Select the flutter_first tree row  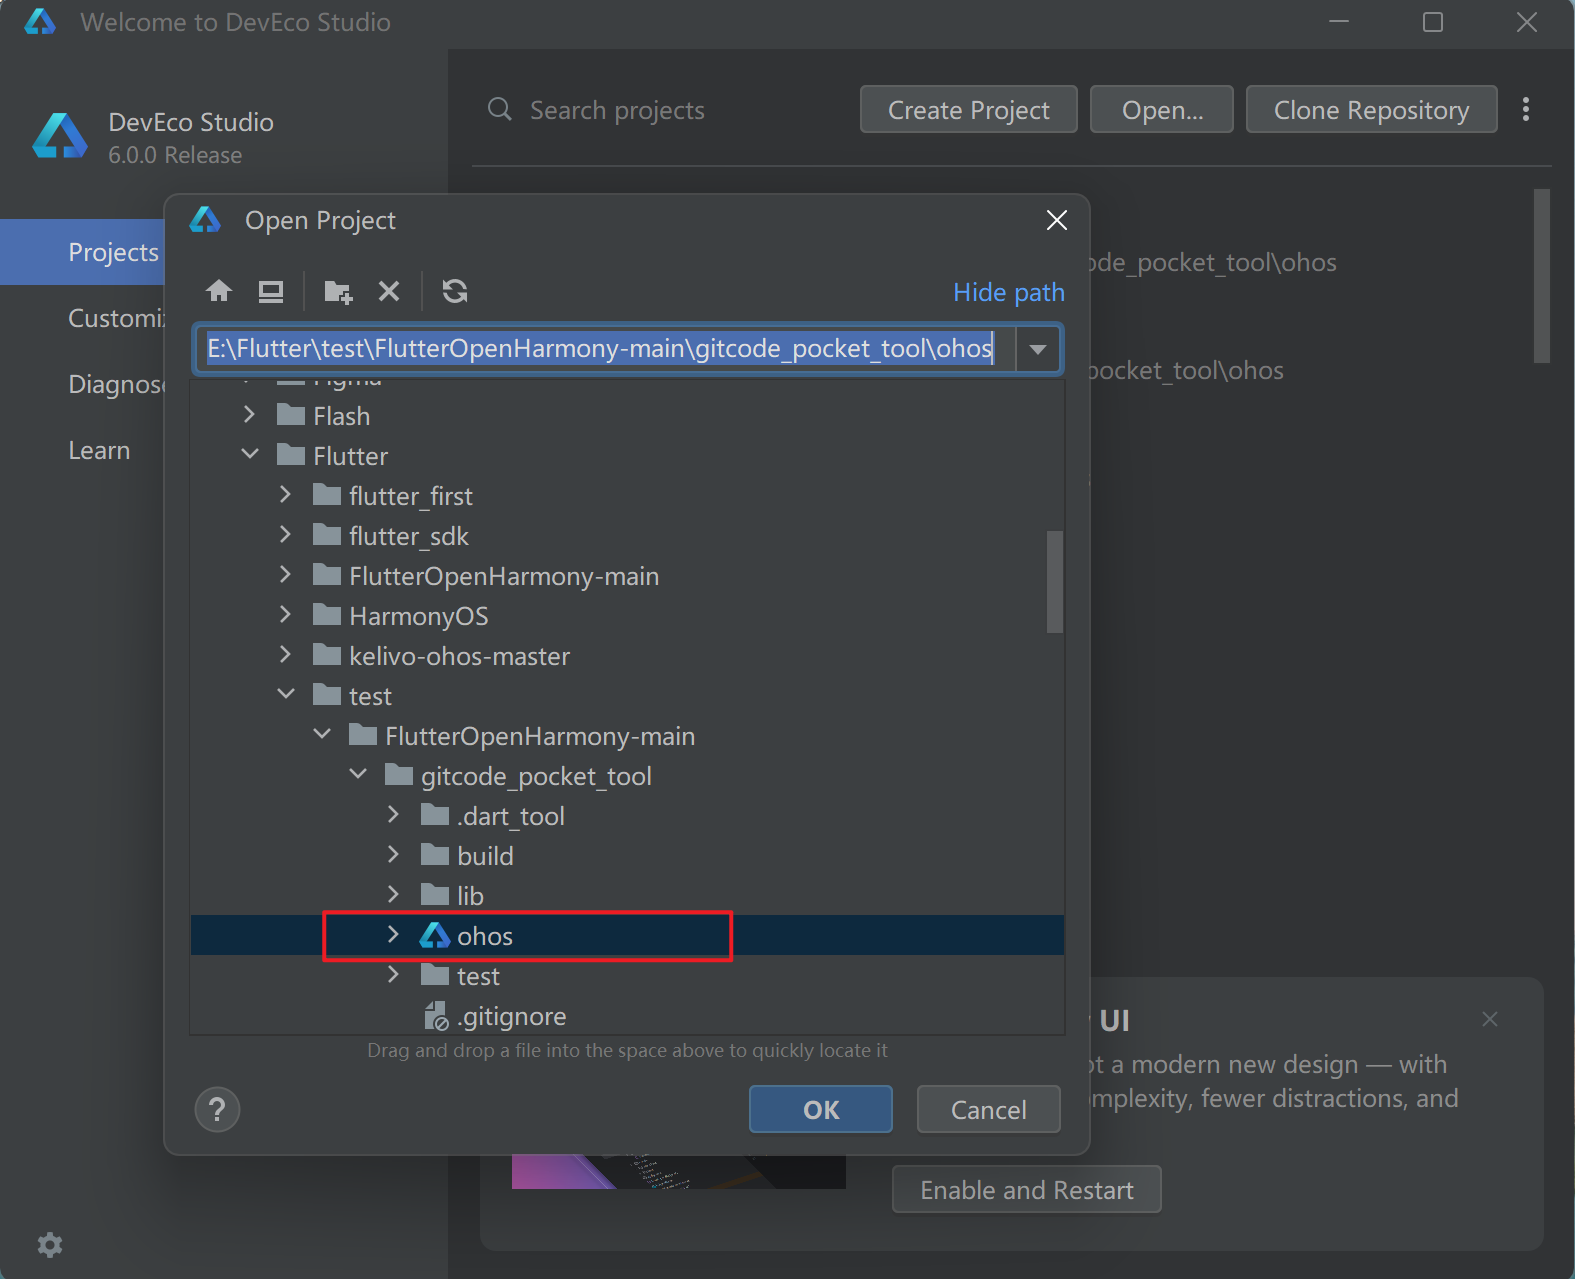pyautogui.click(x=627, y=495)
